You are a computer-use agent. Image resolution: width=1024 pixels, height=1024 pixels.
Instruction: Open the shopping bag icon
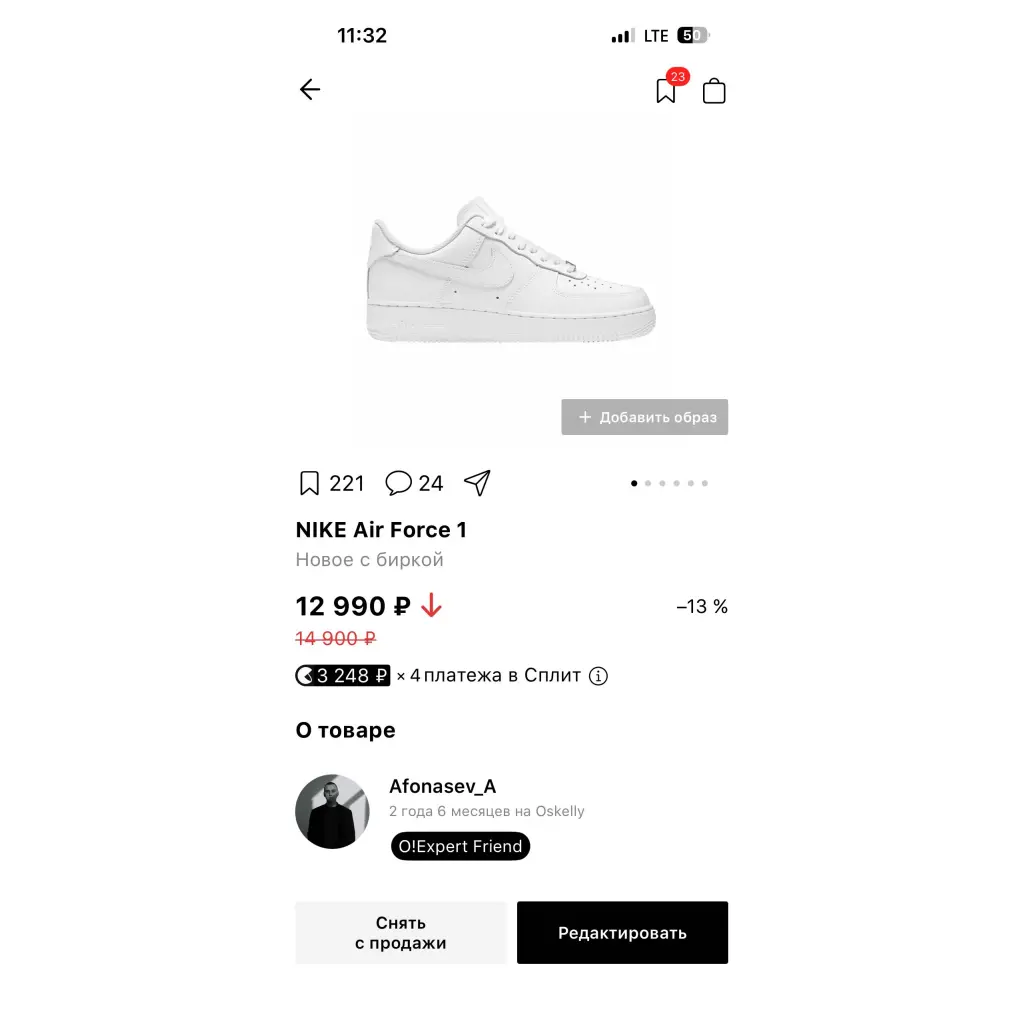[714, 91]
